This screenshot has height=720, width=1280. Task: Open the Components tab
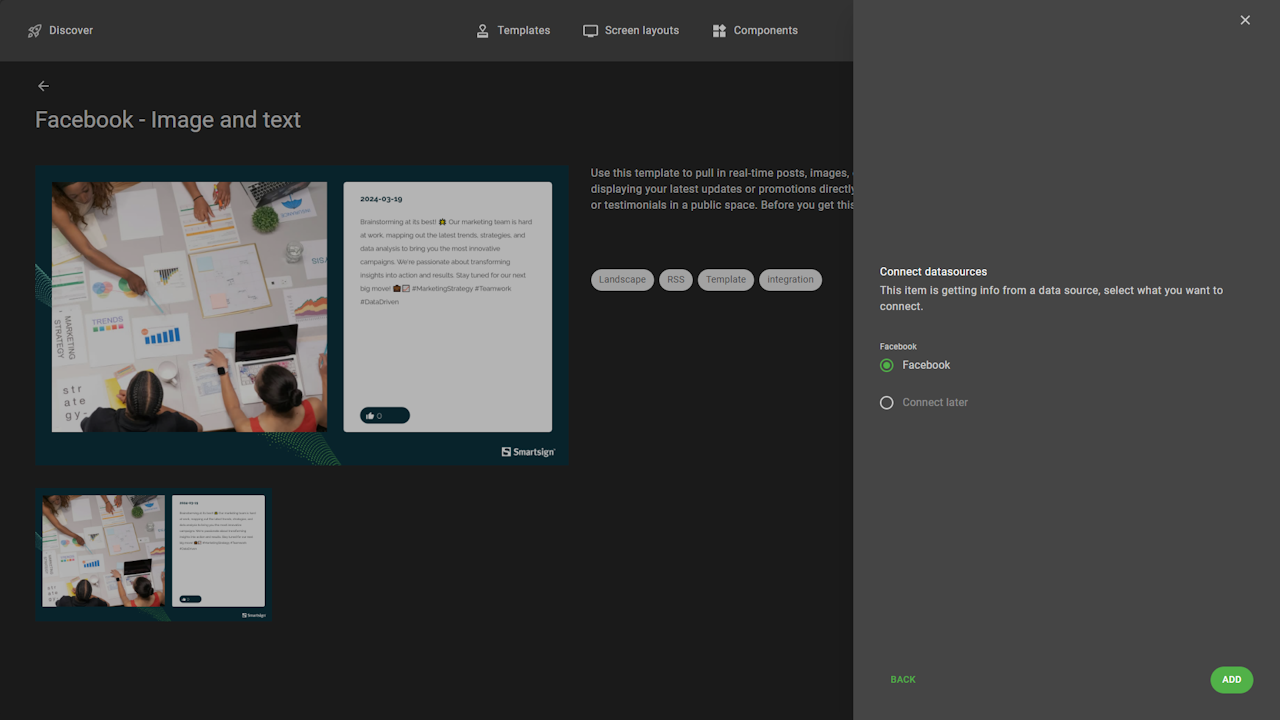coord(765,31)
